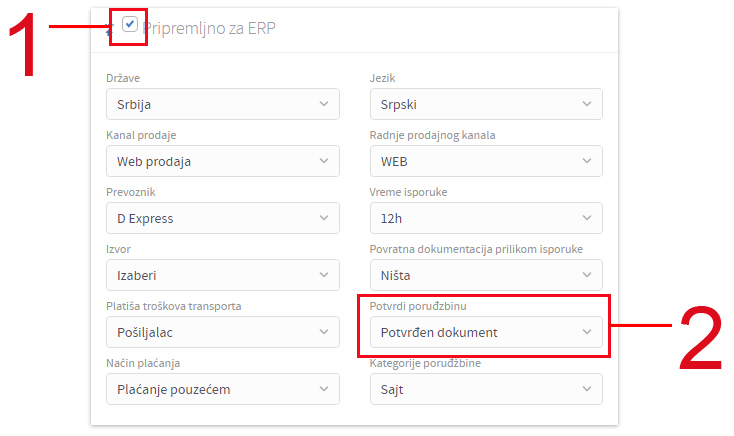The height and width of the screenshot is (436, 734).
Task: Open the Države dropdown showing Srbija
Action: pos(223,104)
